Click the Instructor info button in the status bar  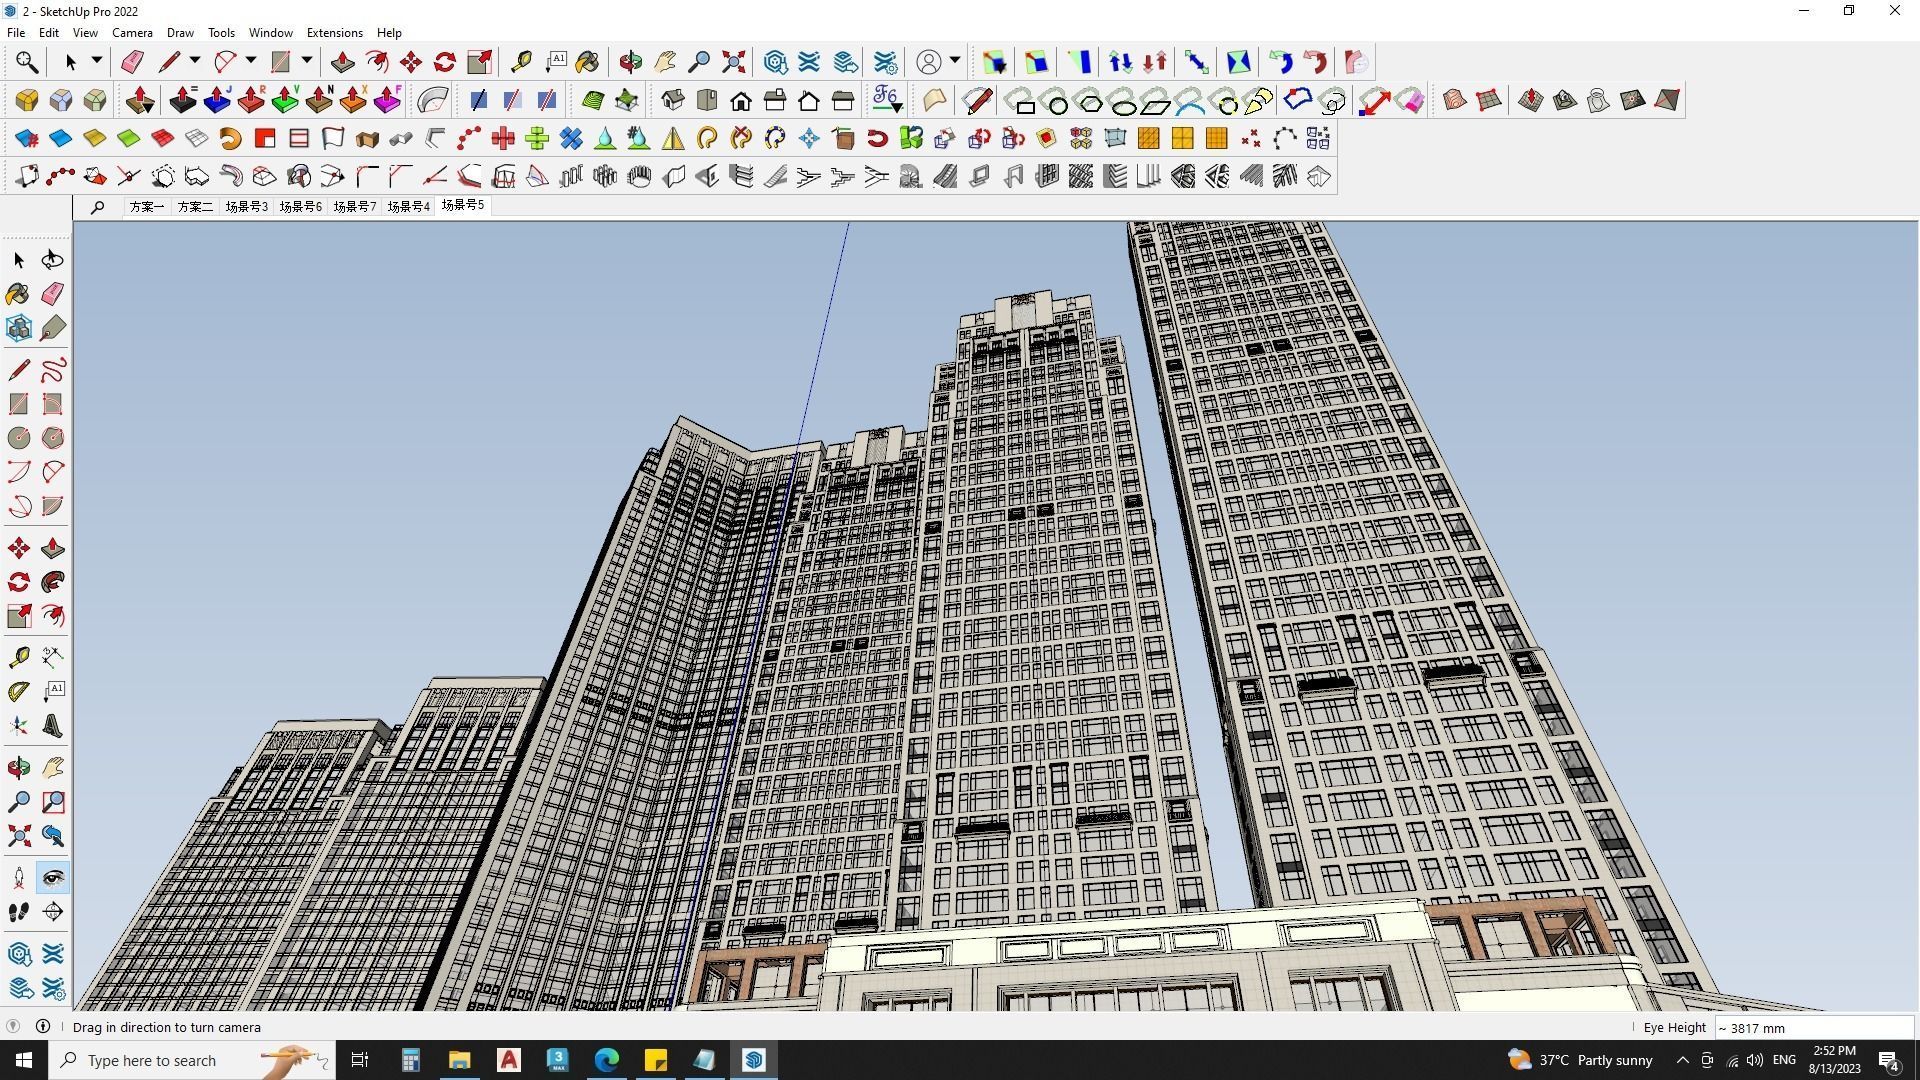[43, 1027]
